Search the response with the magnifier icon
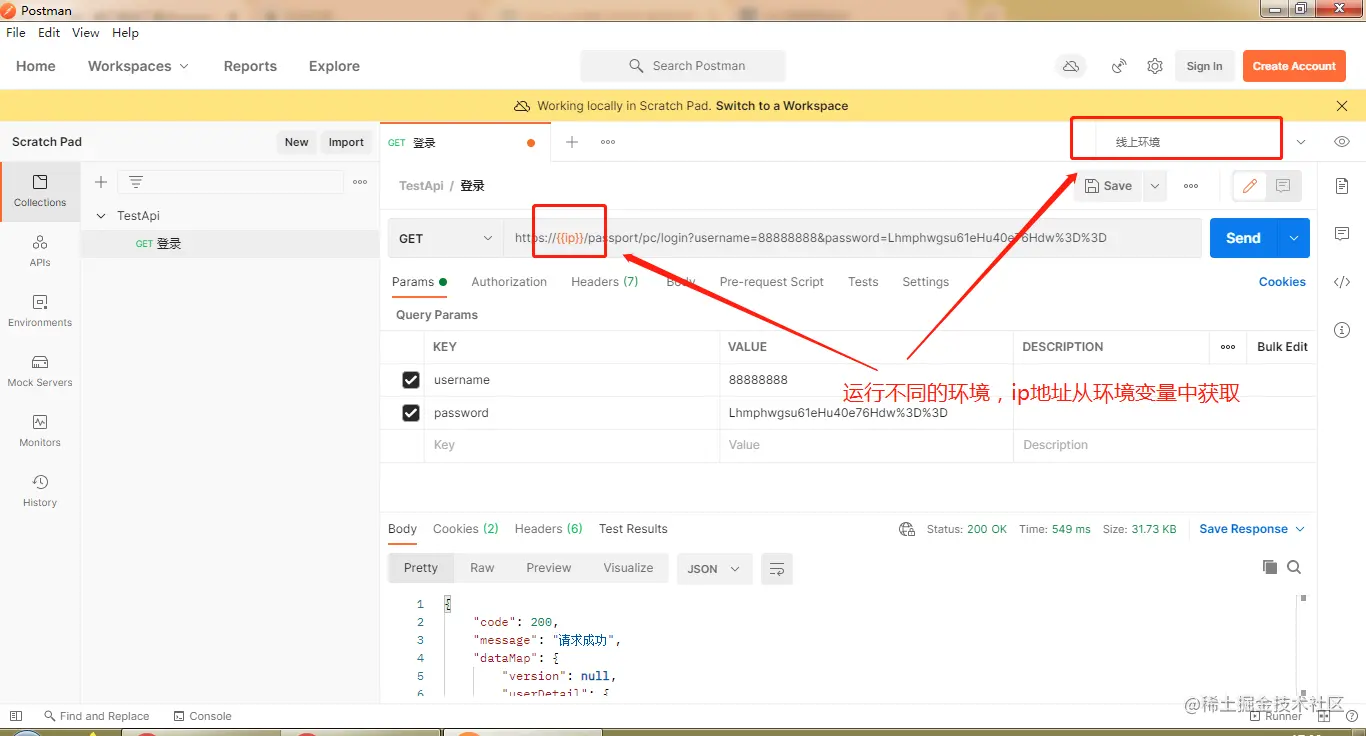Screen dimensions: 1366x736 click(1294, 567)
